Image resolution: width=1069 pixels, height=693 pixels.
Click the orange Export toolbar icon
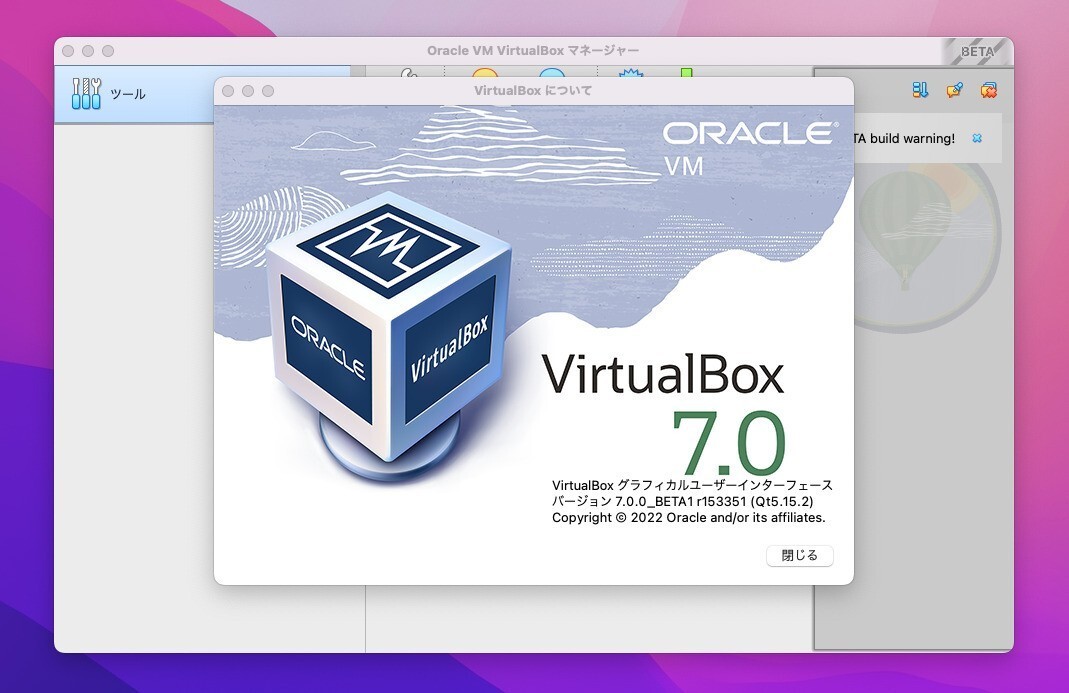click(x=485, y=73)
